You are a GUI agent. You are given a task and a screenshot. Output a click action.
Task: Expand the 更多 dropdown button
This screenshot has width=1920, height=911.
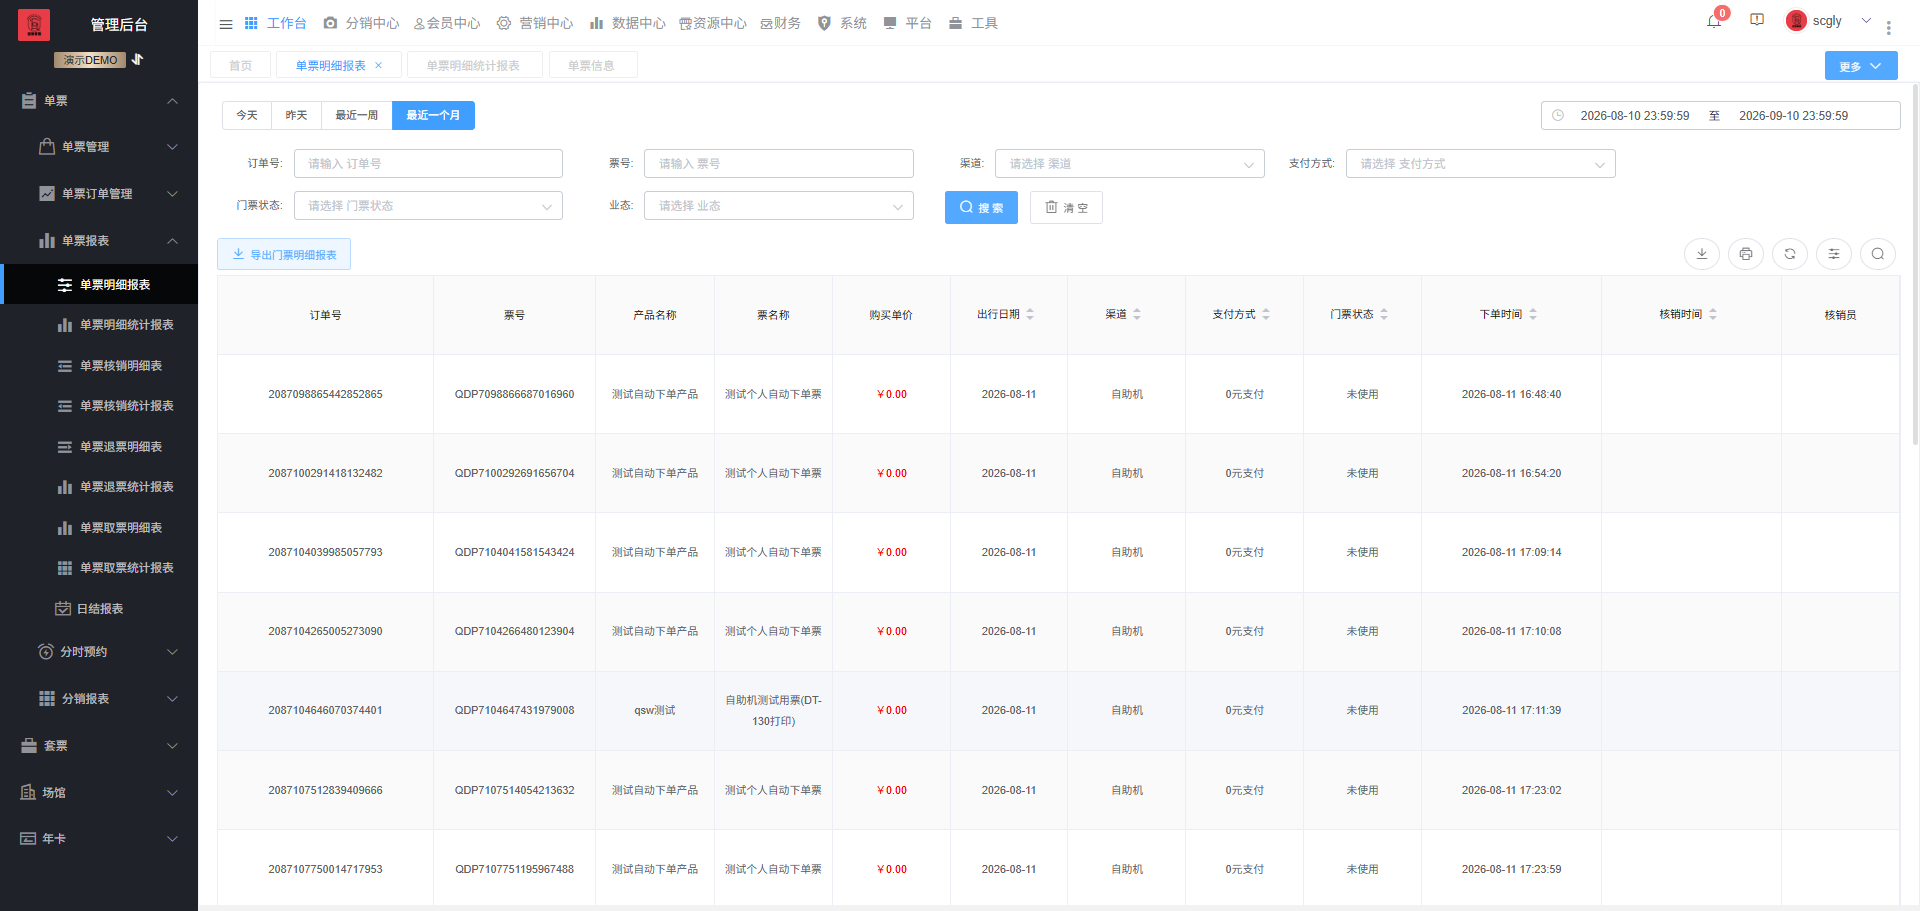coord(1861,66)
